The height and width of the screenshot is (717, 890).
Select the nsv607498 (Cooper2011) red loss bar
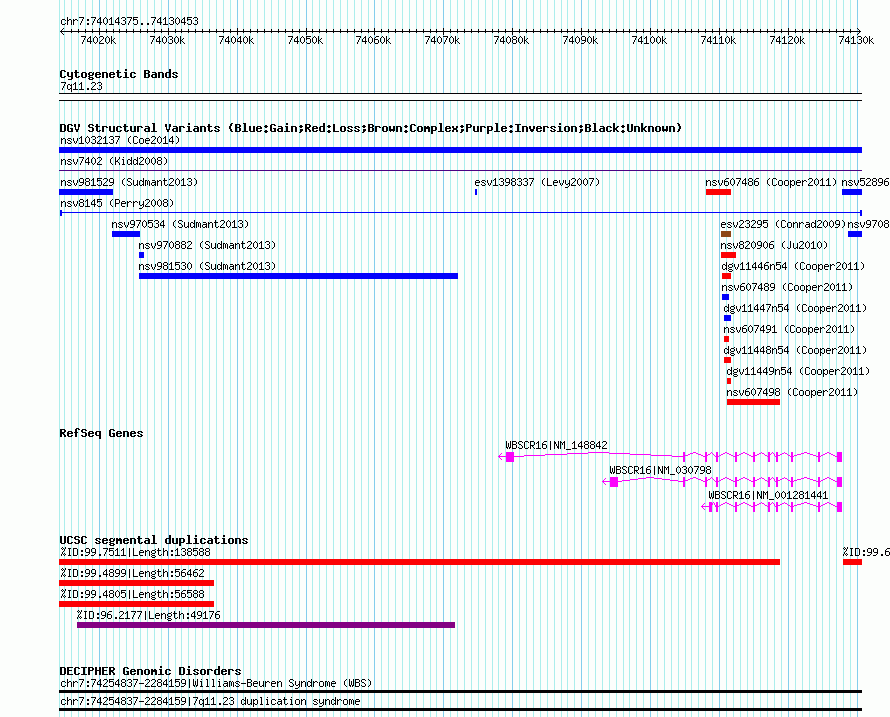tap(753, 402)
